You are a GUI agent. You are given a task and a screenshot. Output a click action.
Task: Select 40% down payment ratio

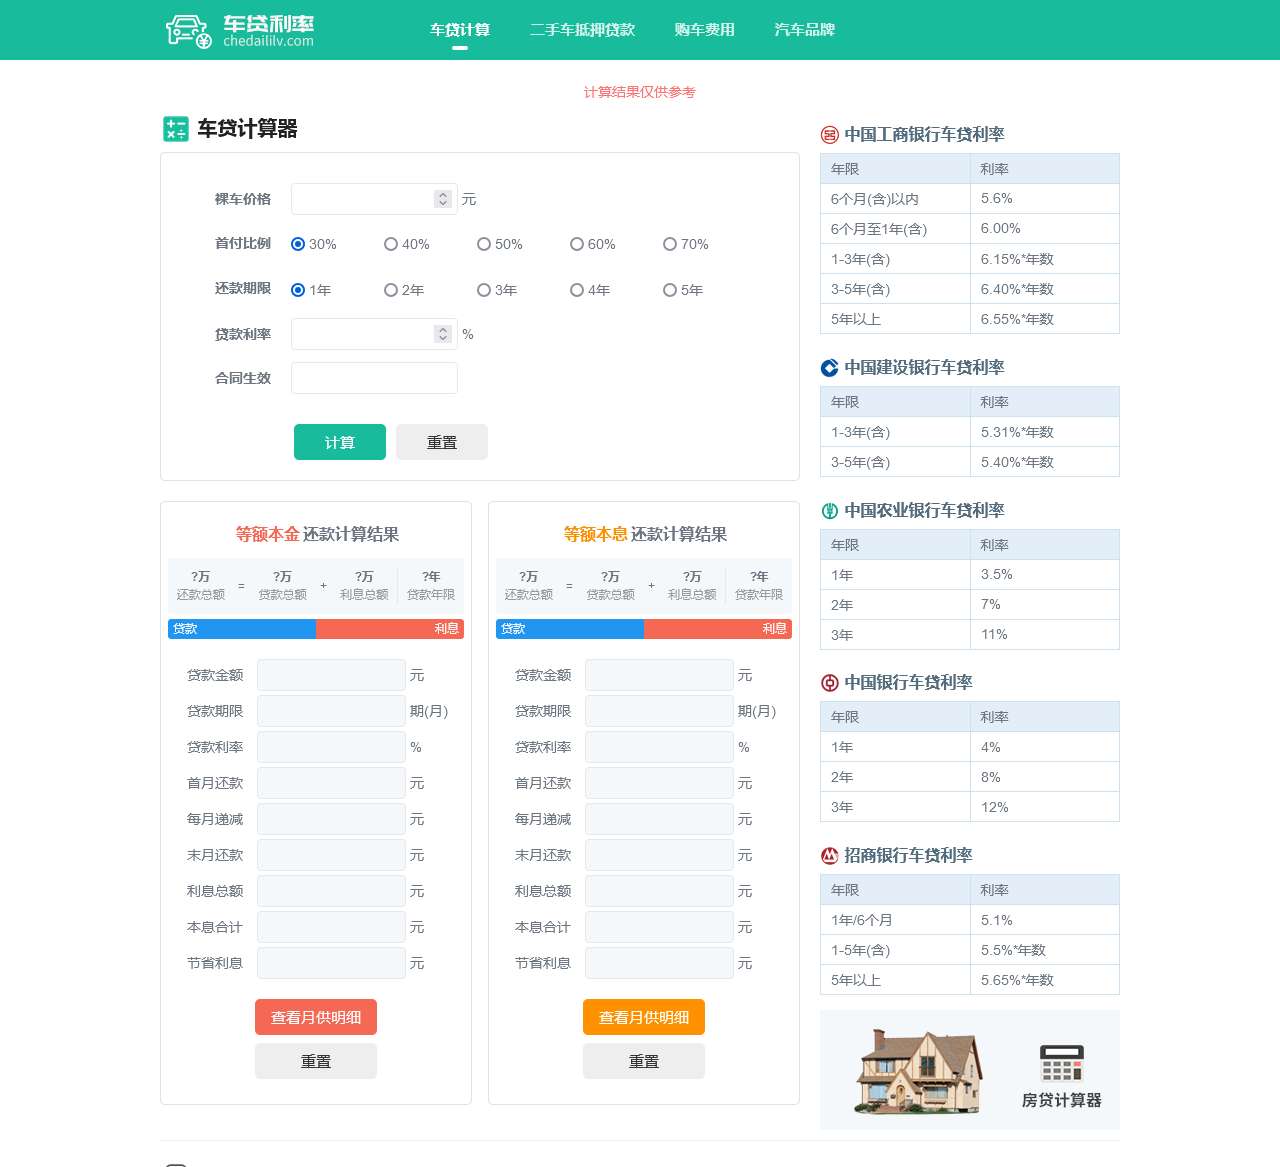click(391, 244)
